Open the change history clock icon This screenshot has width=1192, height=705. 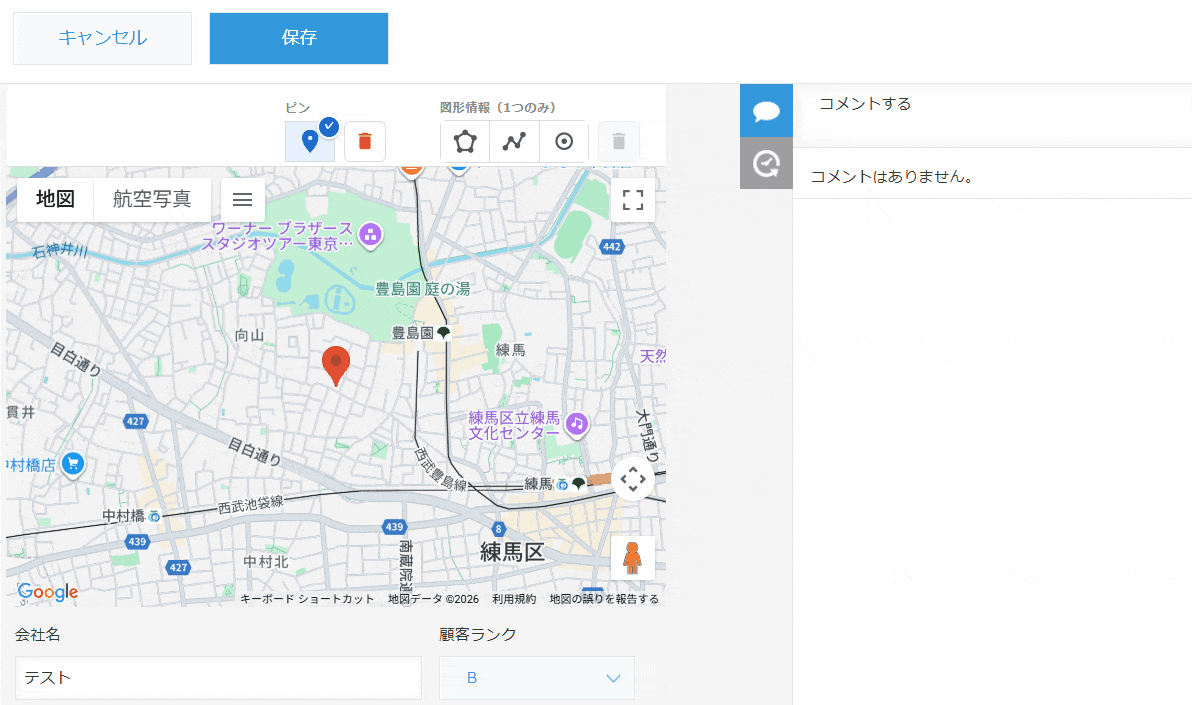[x=766, y=163]
